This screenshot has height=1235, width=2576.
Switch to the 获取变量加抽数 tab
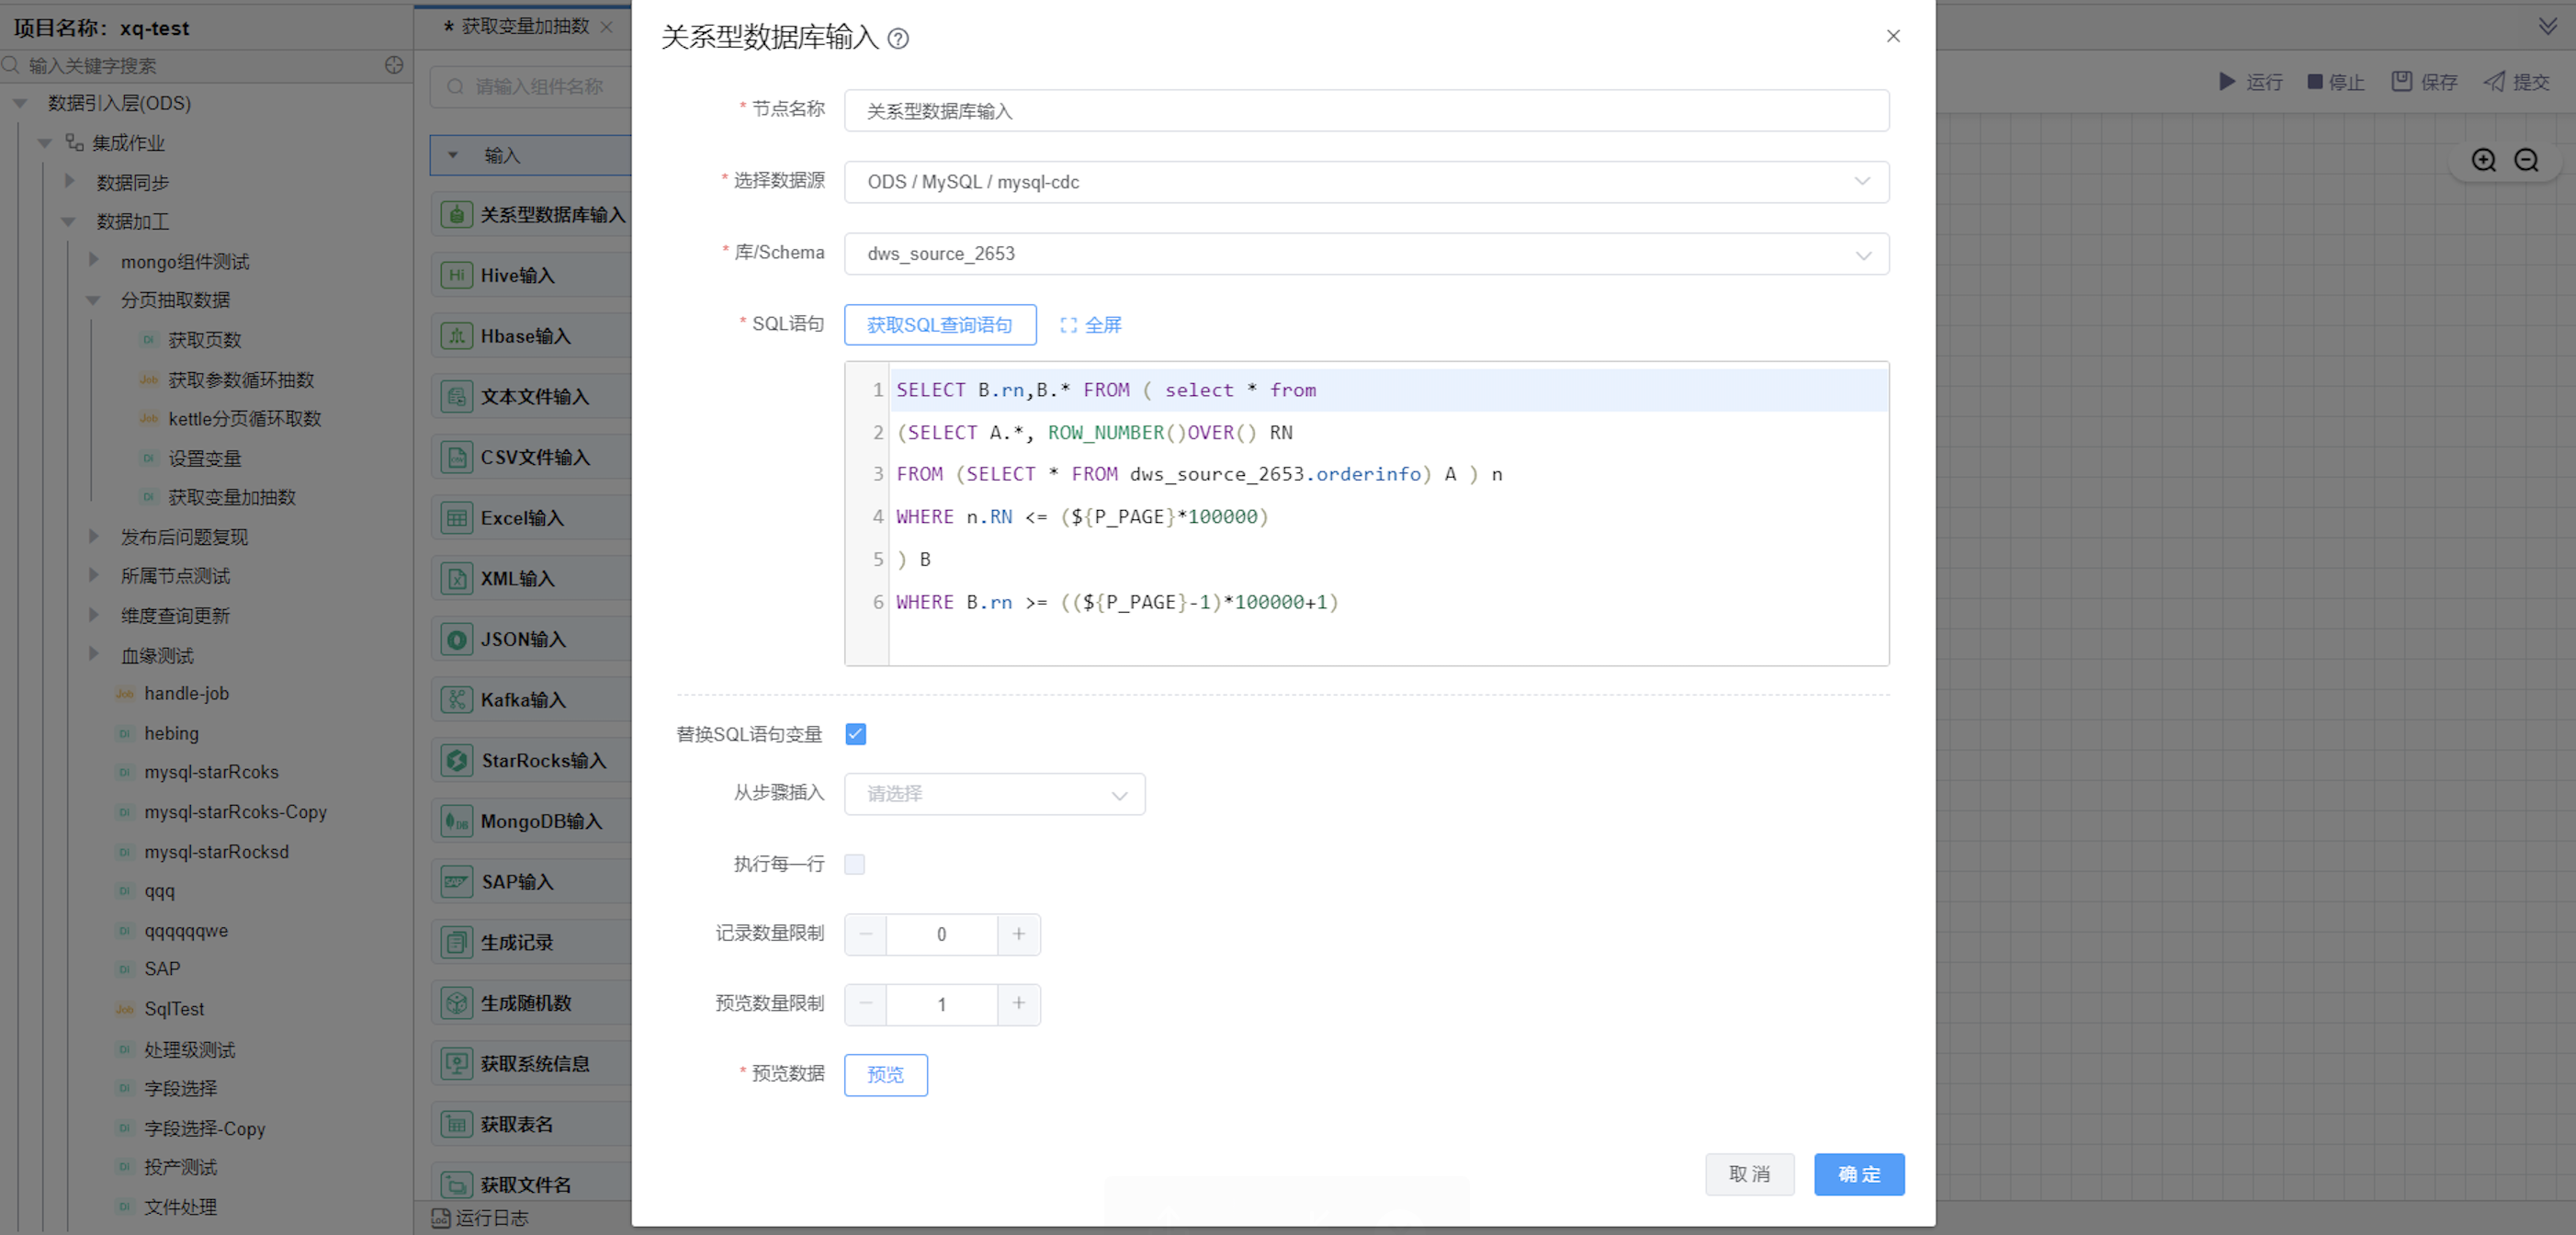tap(524, 26)
